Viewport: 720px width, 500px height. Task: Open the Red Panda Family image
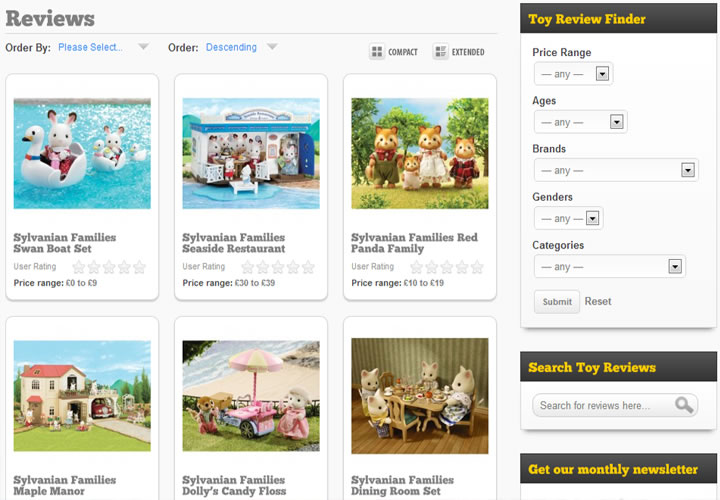(420, 153)
